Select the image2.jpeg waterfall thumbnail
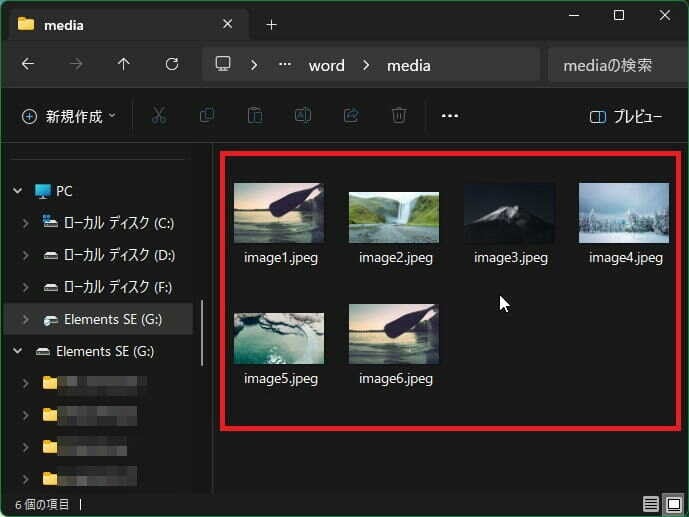 pyautogui.click(x=394, y=218)
